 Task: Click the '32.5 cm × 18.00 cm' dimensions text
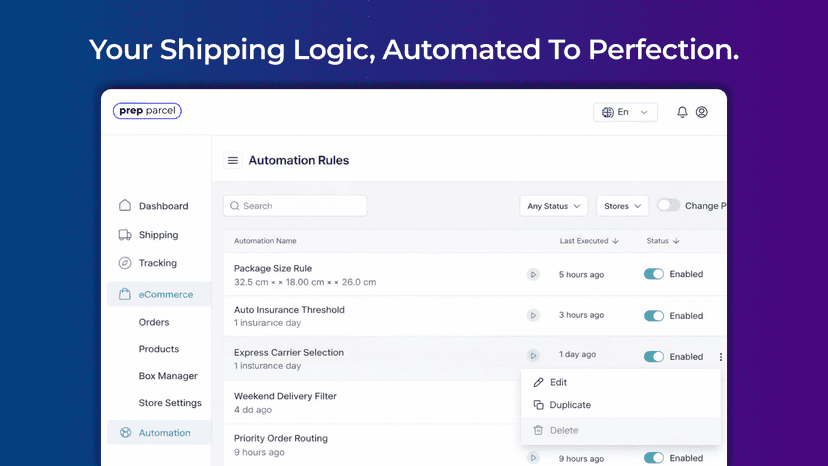pos(305,282)
